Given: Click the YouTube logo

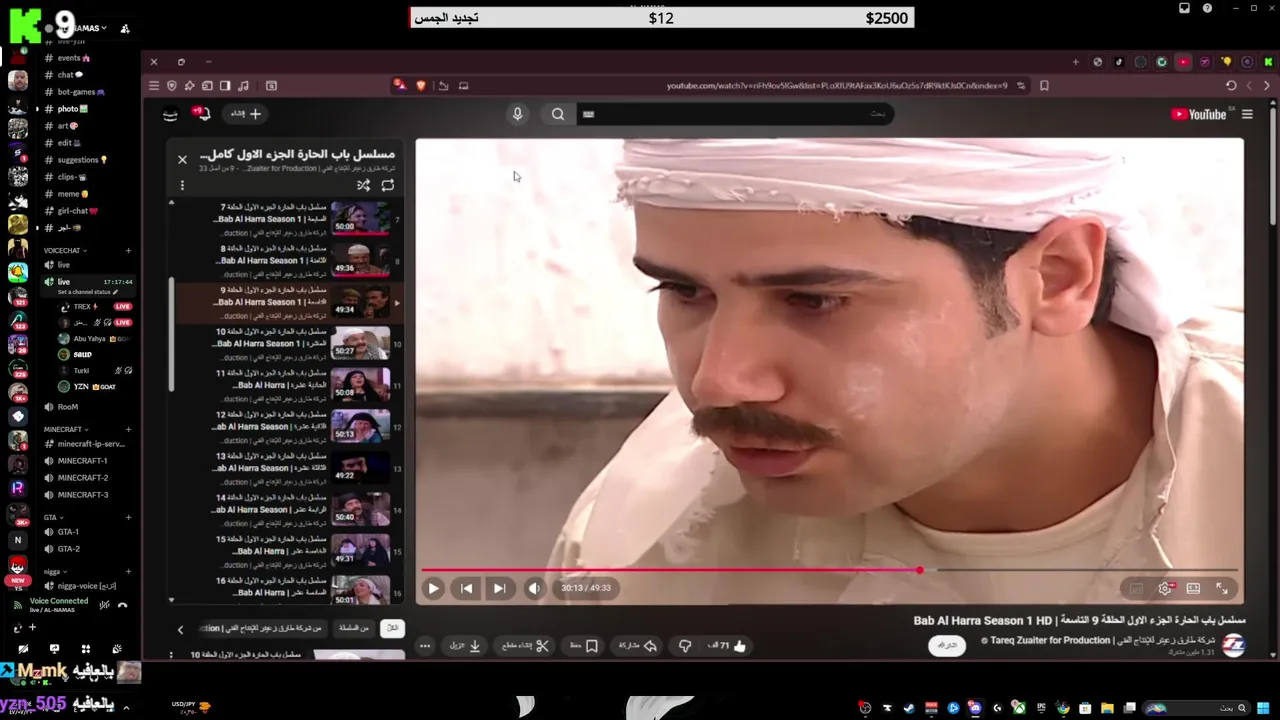Looking at the screenshot, I should click(x=1198, y=114).
